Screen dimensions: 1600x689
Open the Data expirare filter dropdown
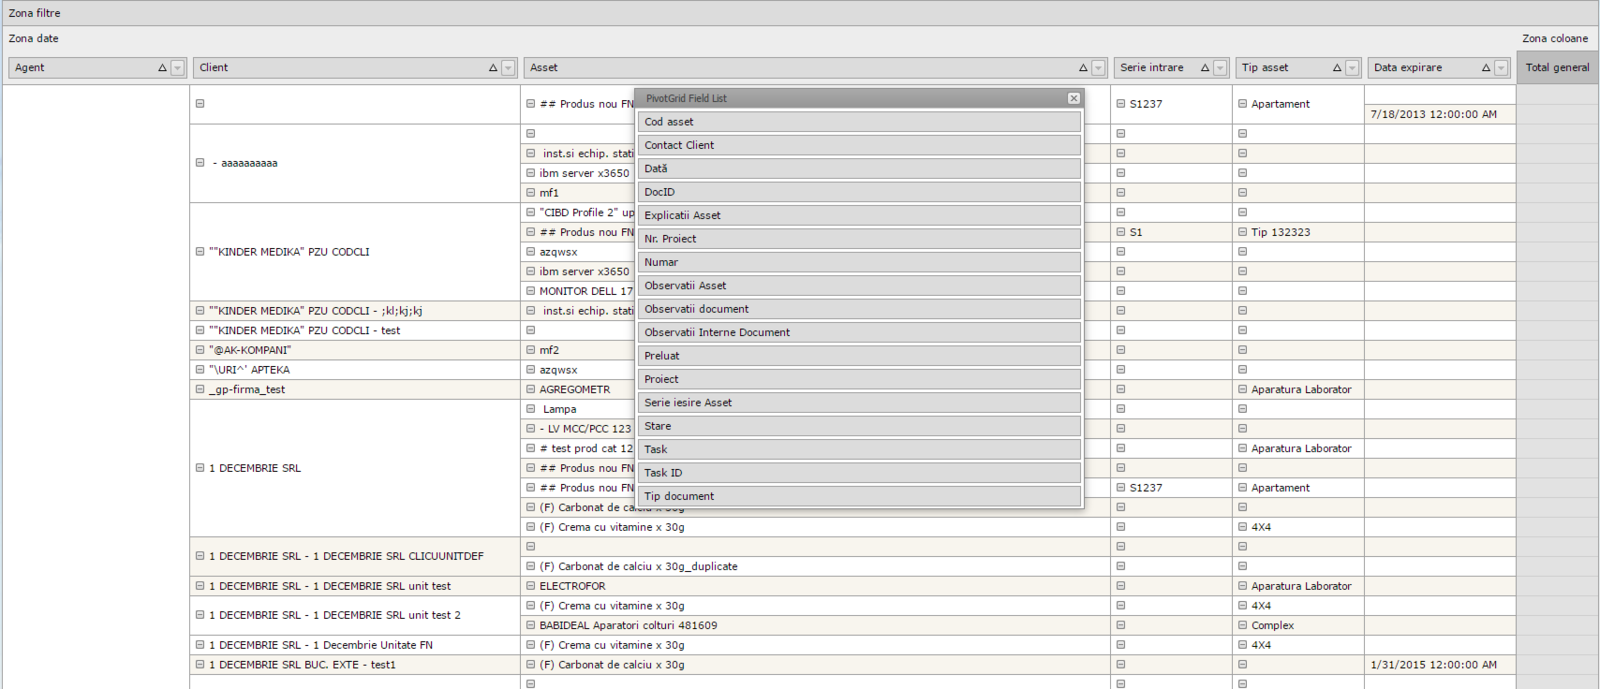click(x=1500, y=68)
